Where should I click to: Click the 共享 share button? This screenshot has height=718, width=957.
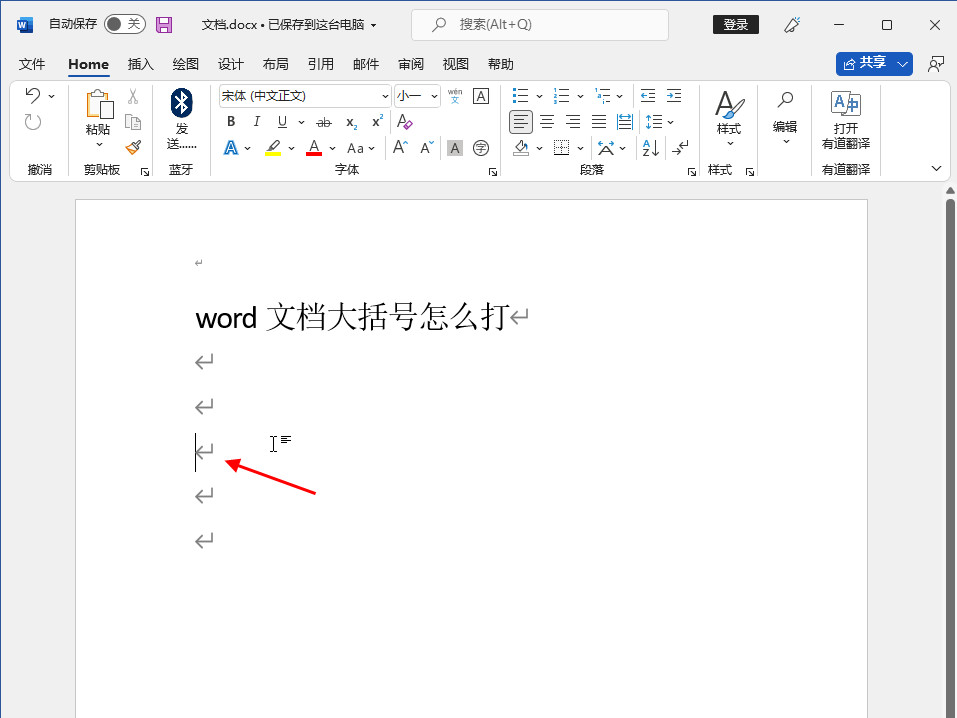coord(865,63)
